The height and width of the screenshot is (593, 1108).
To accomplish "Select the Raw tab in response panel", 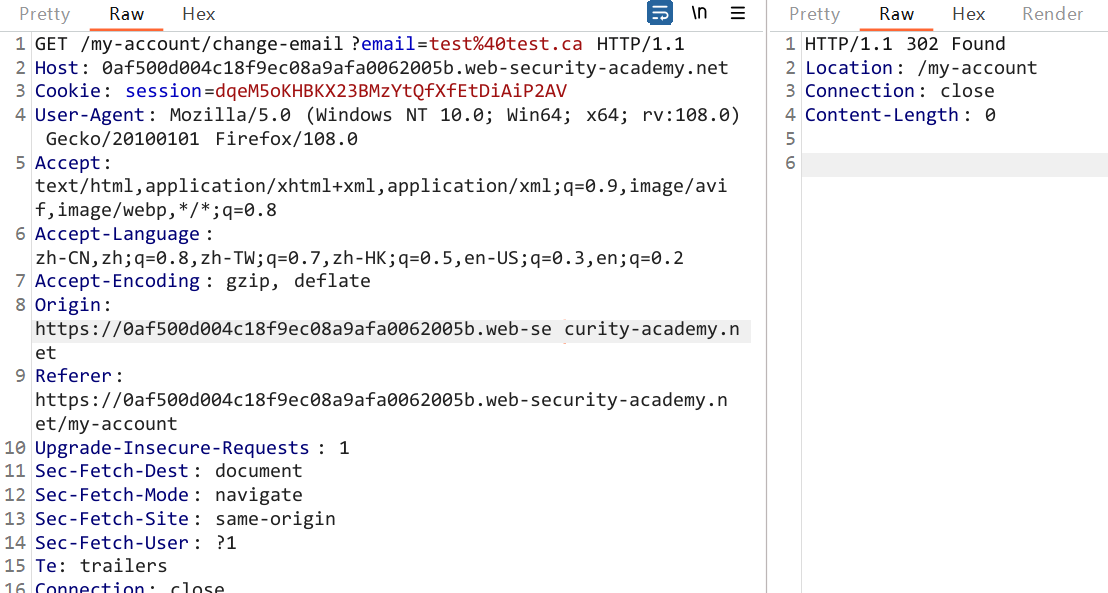I will (x=896, y=14).
